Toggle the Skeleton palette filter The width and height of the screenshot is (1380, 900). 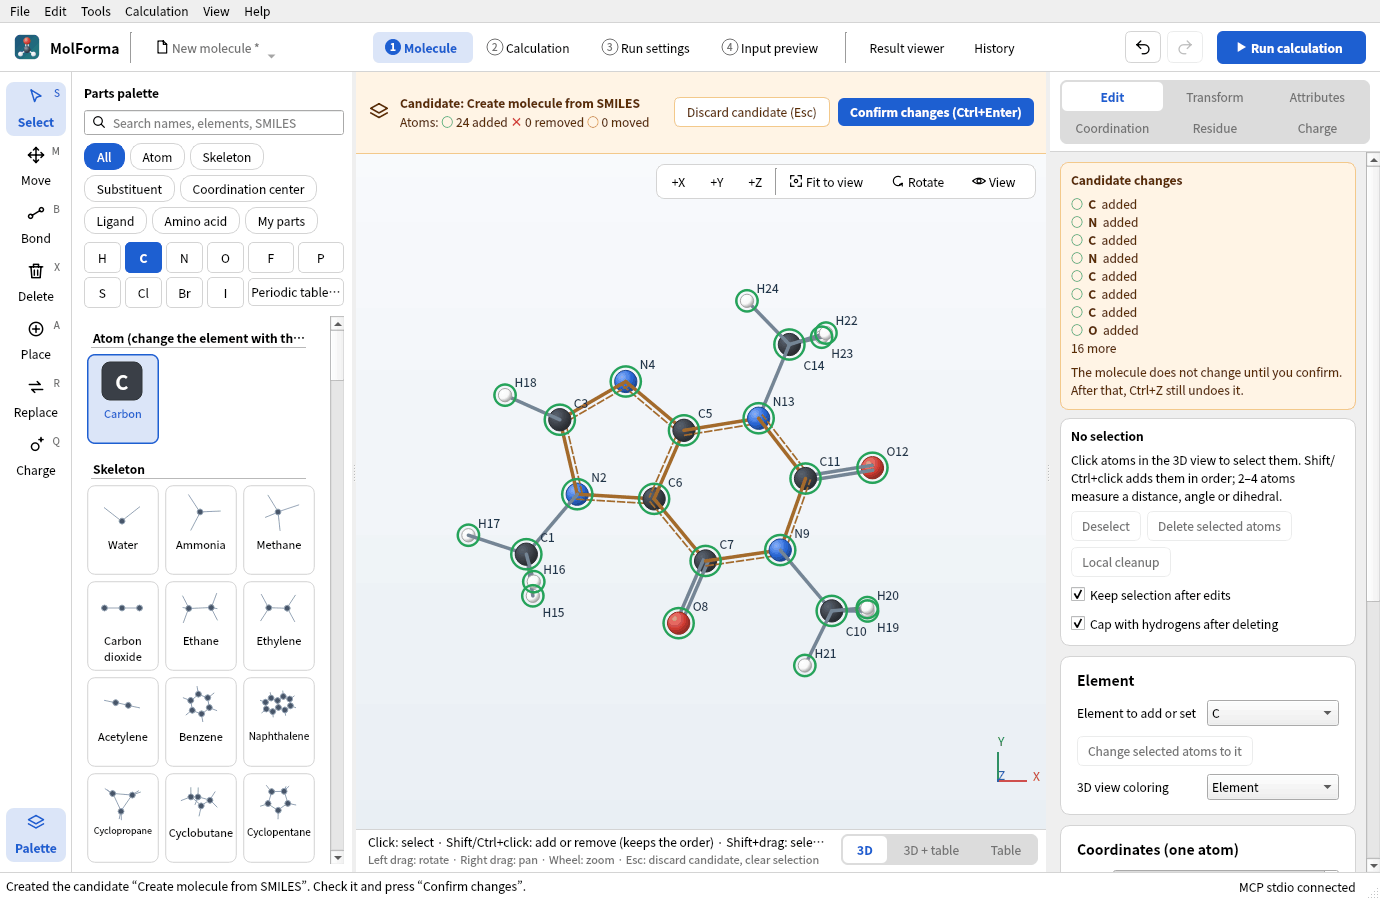point(227,157)
